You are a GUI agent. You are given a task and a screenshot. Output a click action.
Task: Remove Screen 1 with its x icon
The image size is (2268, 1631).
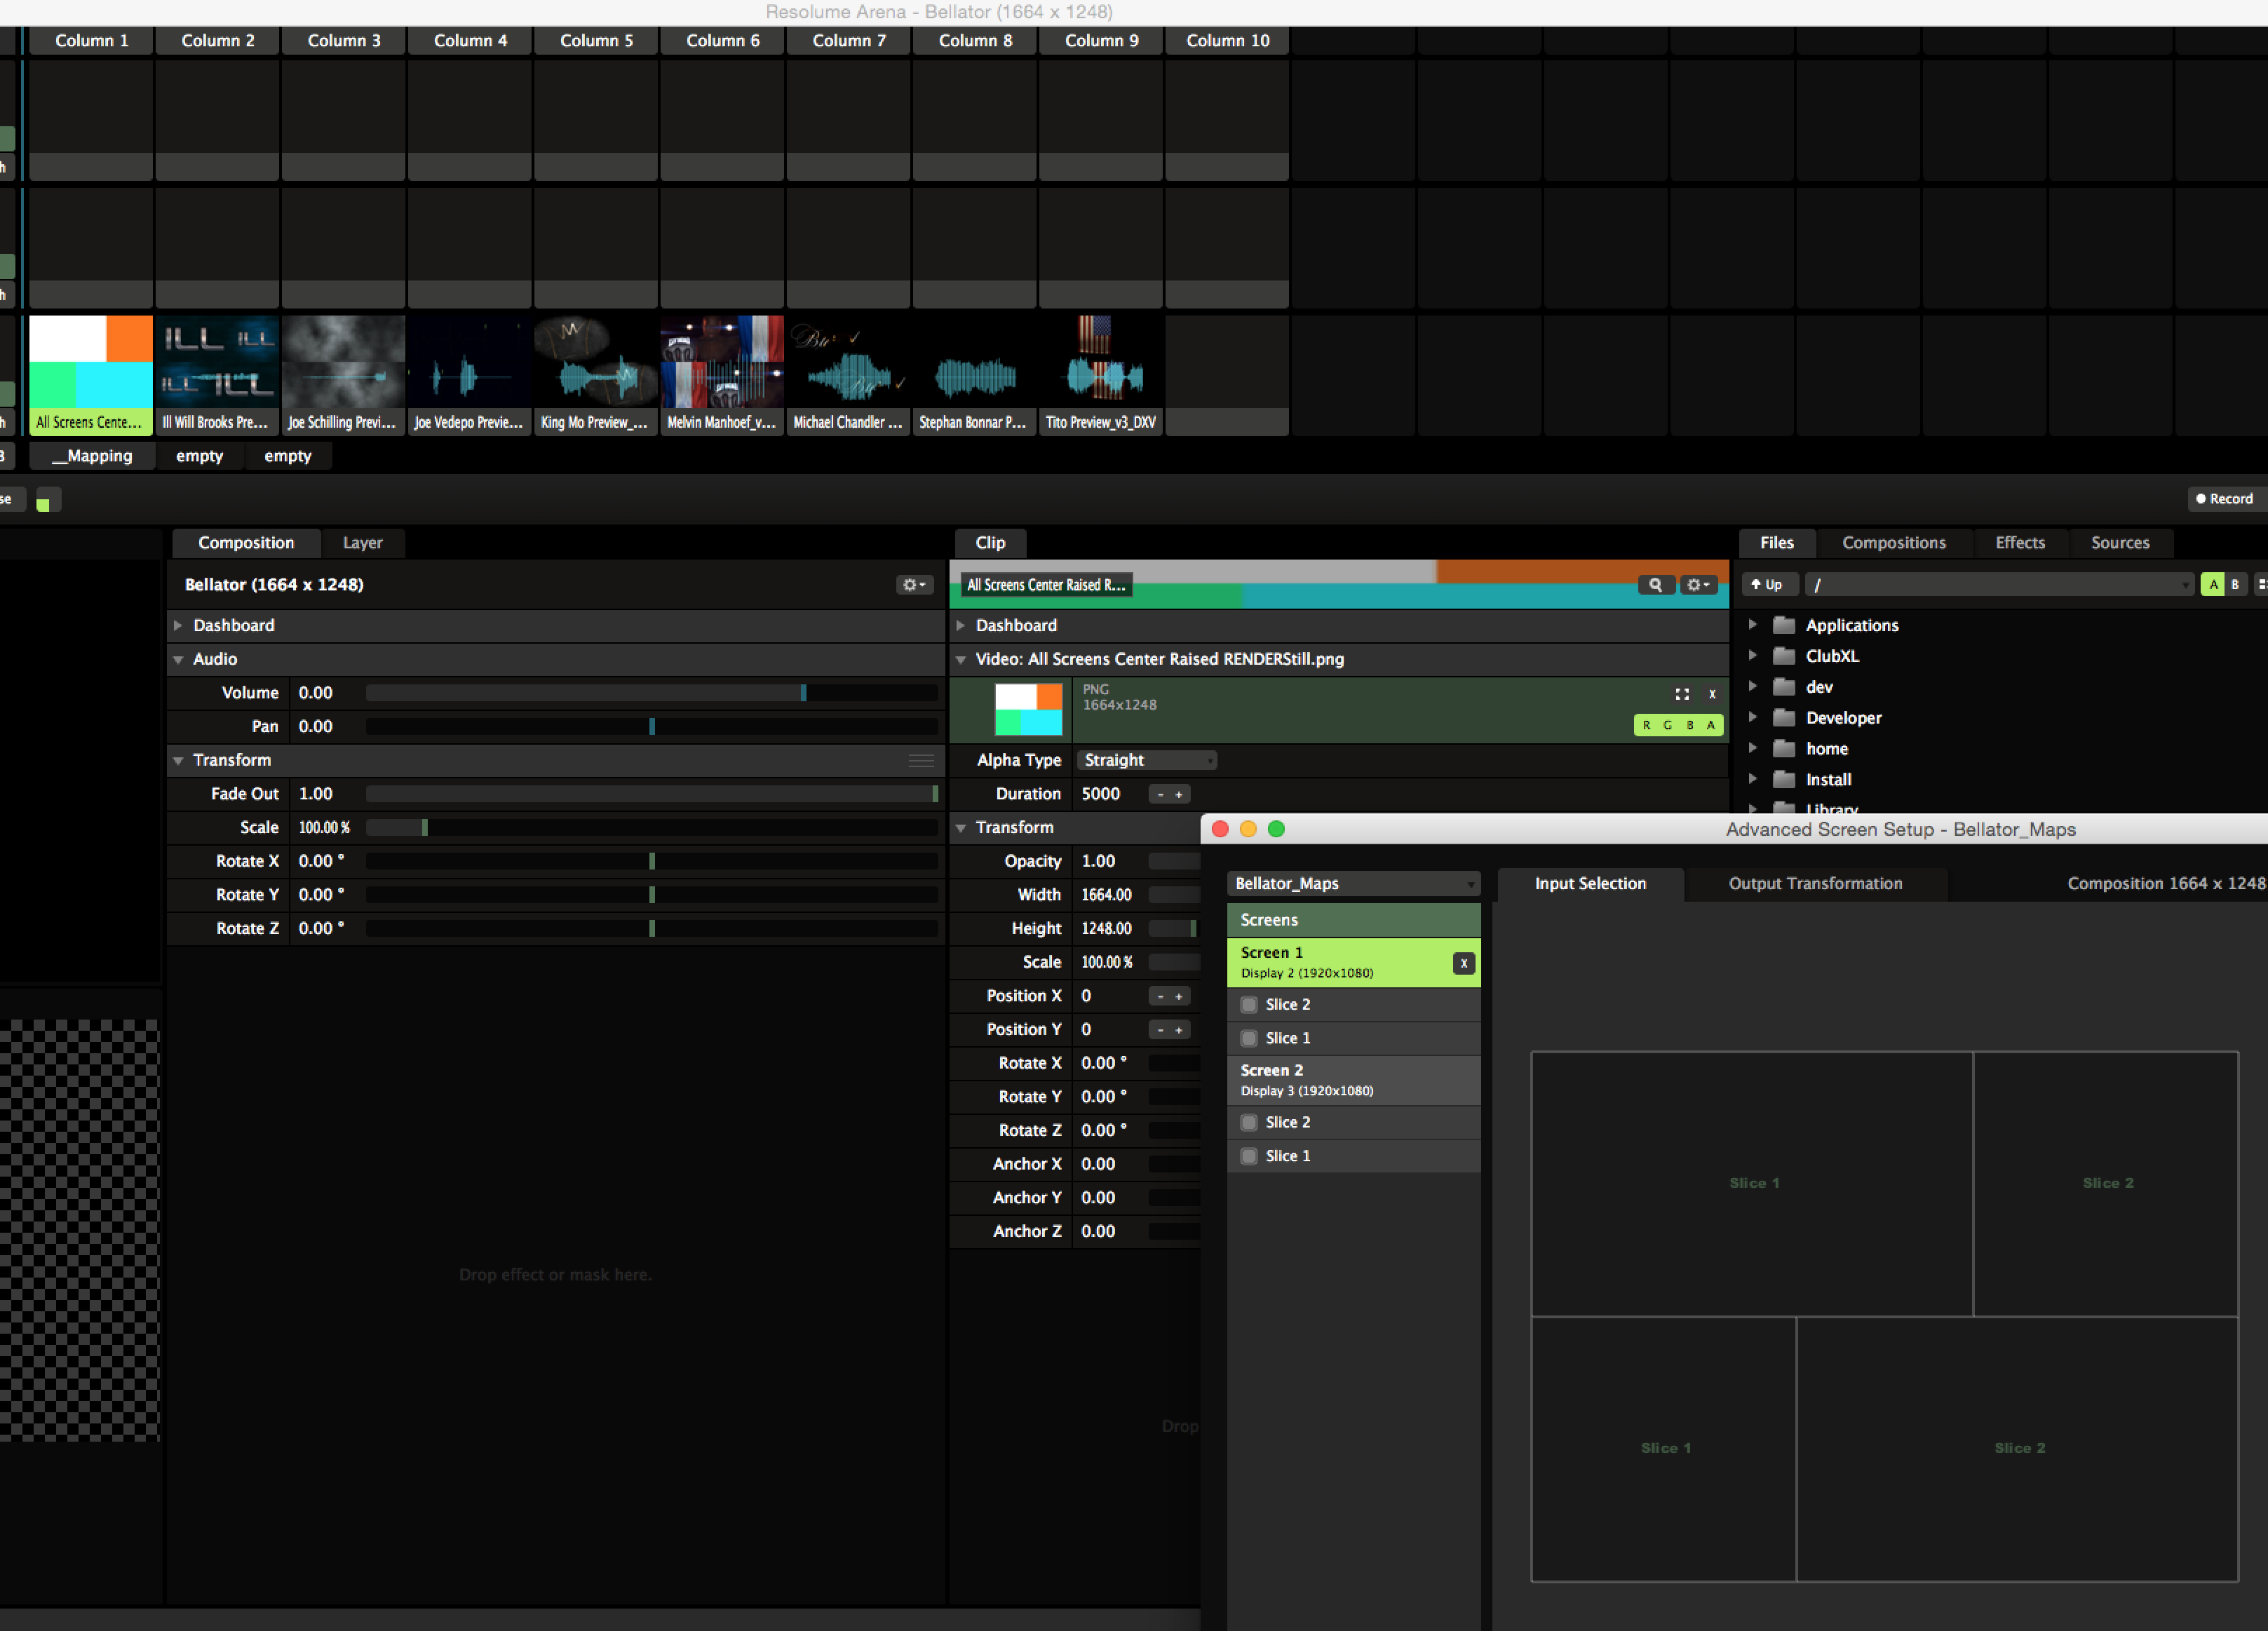pyautogui.click(x=1463, y=963)
